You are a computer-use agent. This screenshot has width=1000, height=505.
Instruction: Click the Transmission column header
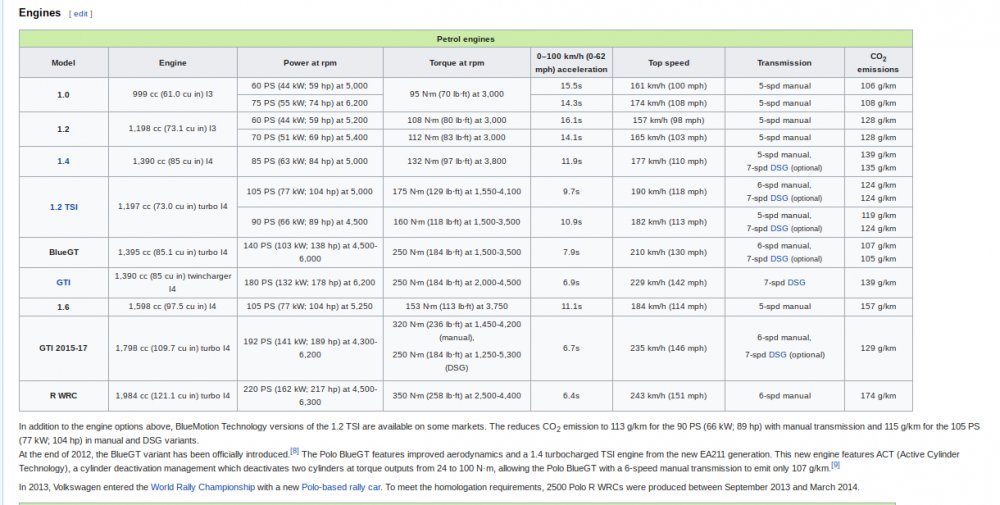(784, 62)
